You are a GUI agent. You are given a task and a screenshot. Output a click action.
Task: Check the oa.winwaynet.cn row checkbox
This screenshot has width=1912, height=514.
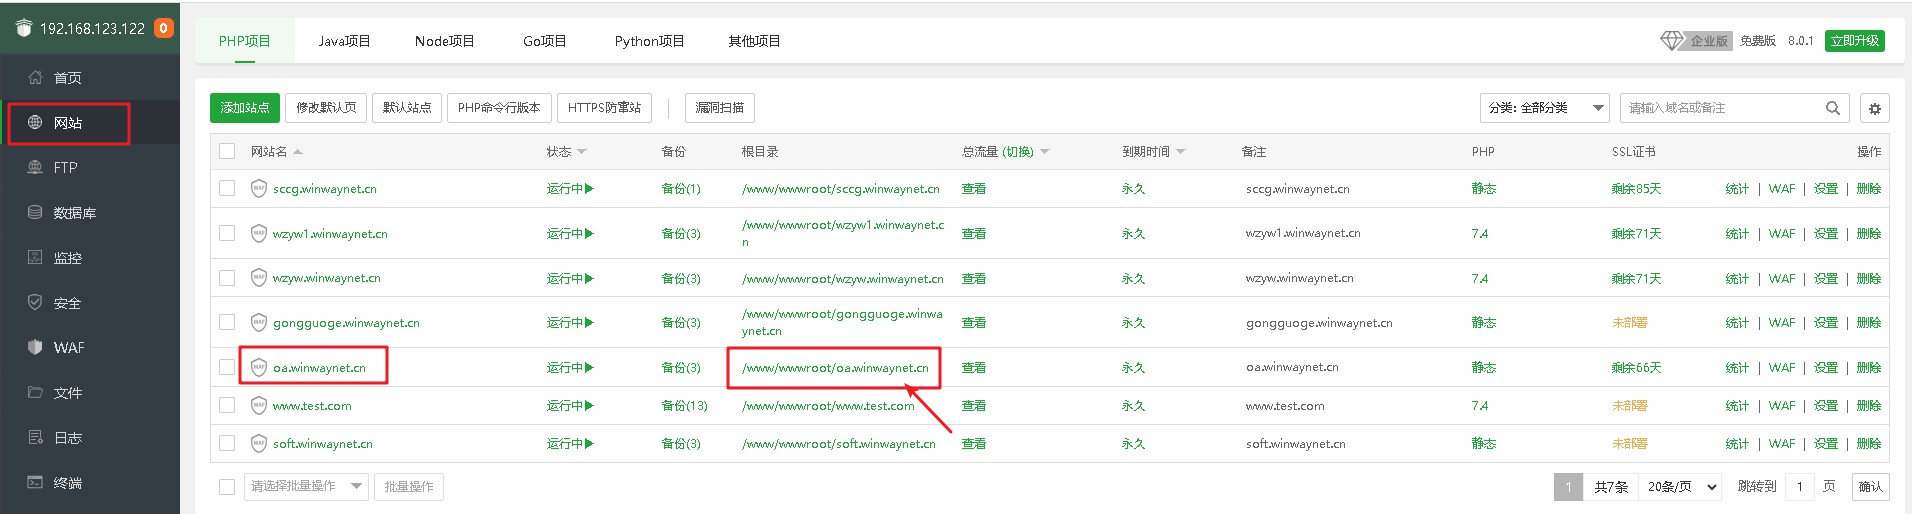tap(227, 367)
